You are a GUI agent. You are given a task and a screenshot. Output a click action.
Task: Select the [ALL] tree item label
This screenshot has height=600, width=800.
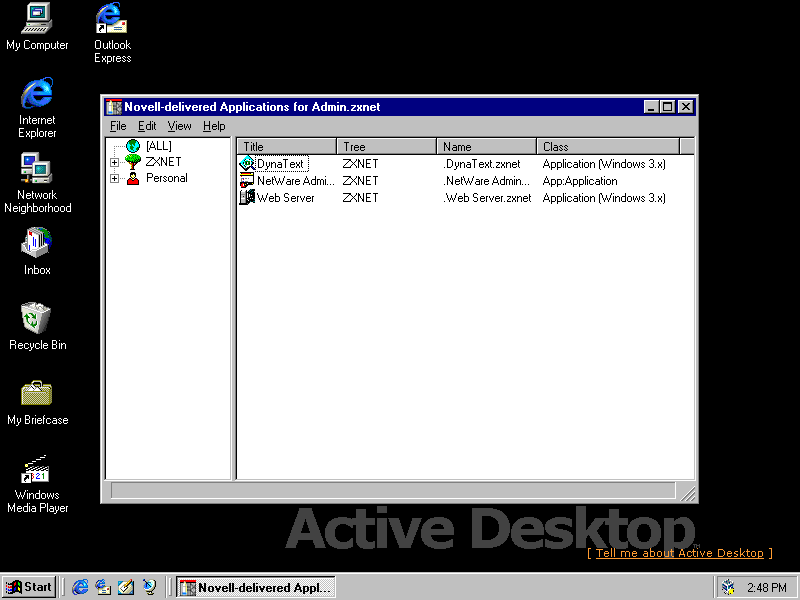[x=159, y=146]
